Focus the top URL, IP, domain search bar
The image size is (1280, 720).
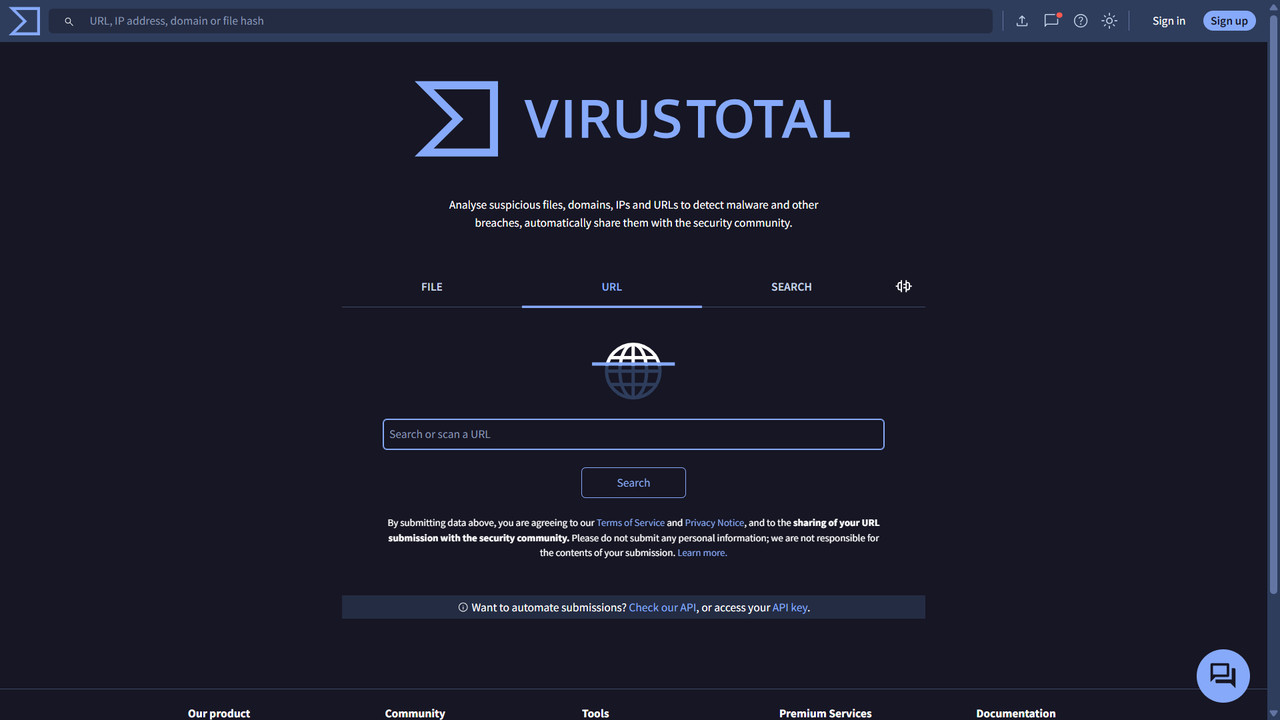coord(520,21)
